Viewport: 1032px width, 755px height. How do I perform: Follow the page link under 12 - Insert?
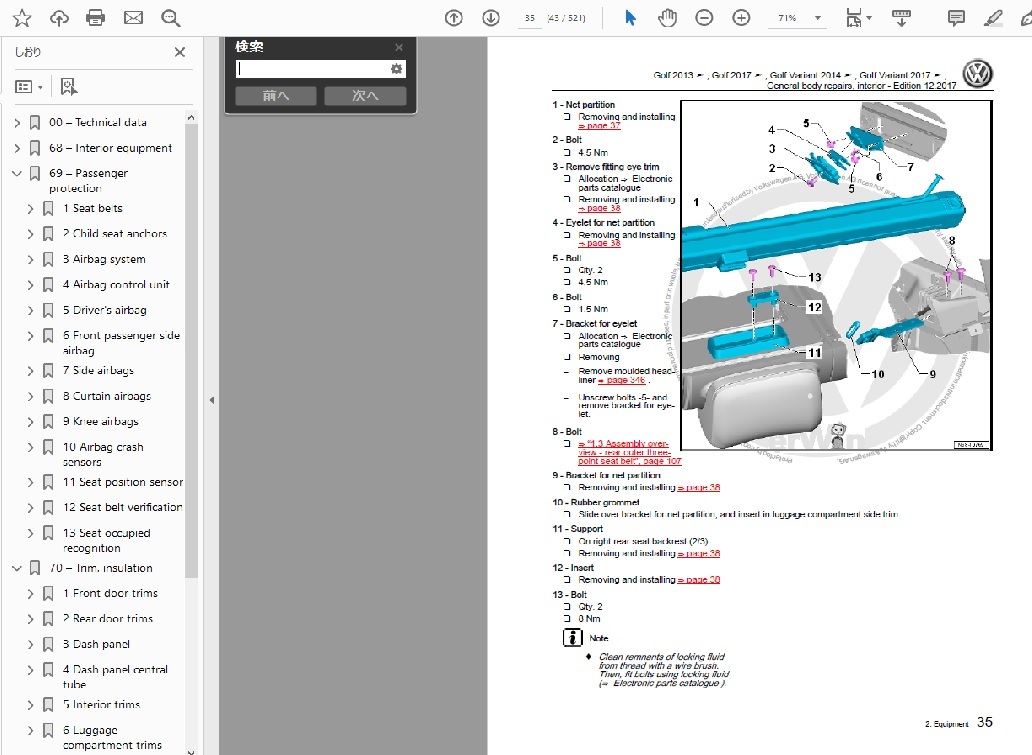[x=699, y=580]
